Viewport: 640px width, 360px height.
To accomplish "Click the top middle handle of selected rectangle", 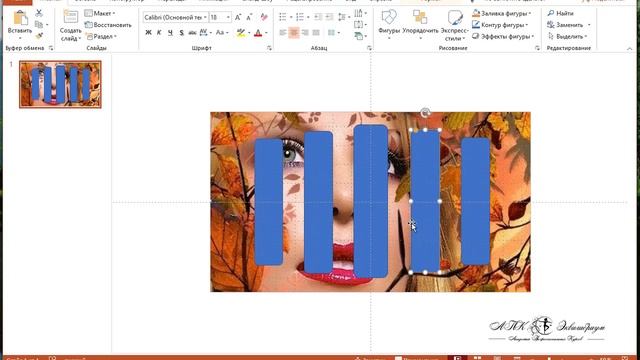I will pos(425,130).
